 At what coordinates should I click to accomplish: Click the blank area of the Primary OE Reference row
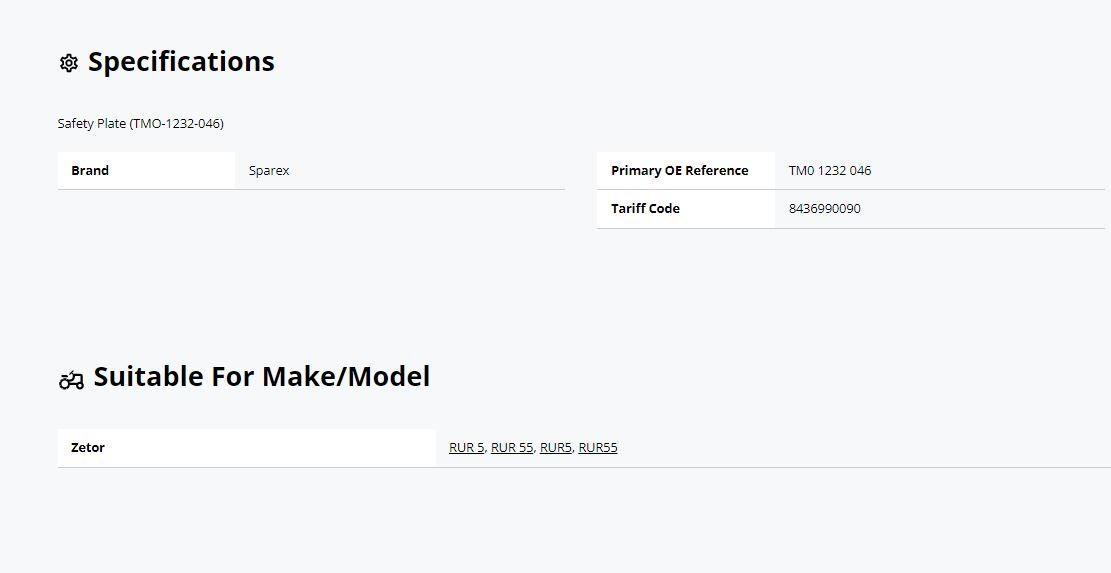click(x=988, y=171)
